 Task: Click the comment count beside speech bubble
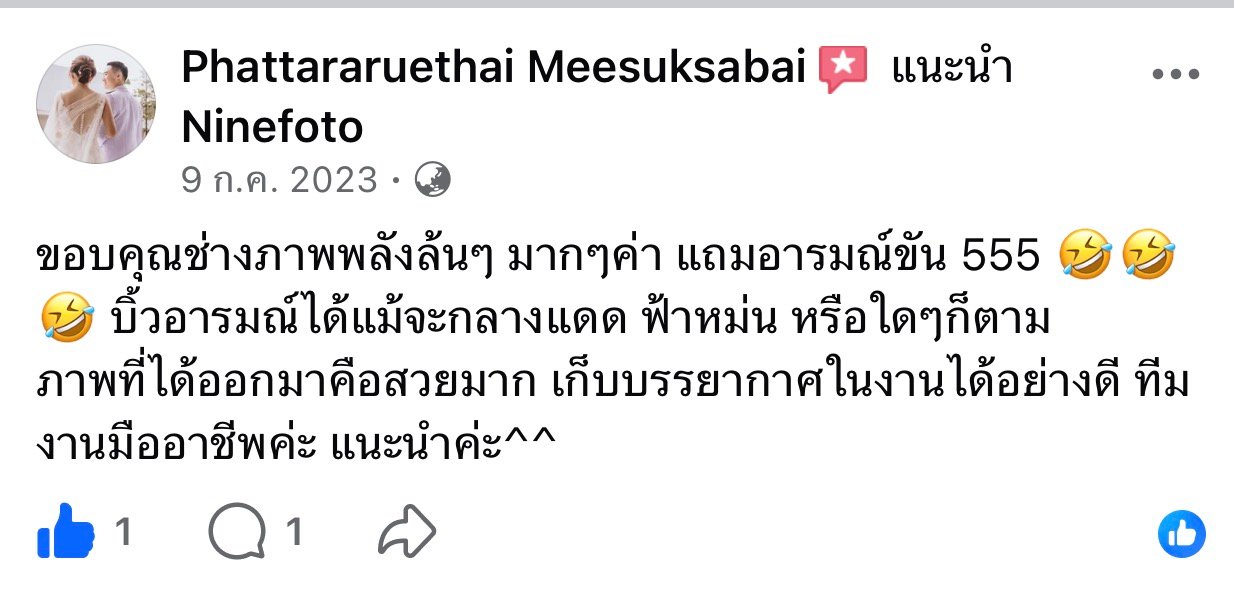(293, 532)
